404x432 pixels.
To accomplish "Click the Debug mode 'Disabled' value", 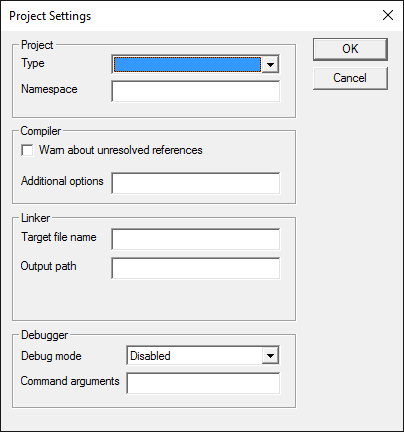I will click(x=150, y=356).
